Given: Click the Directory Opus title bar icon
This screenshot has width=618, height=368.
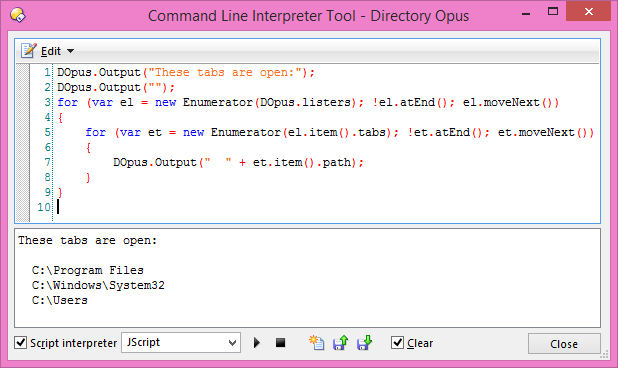Looking at the screenshot, I should (18, 15).
